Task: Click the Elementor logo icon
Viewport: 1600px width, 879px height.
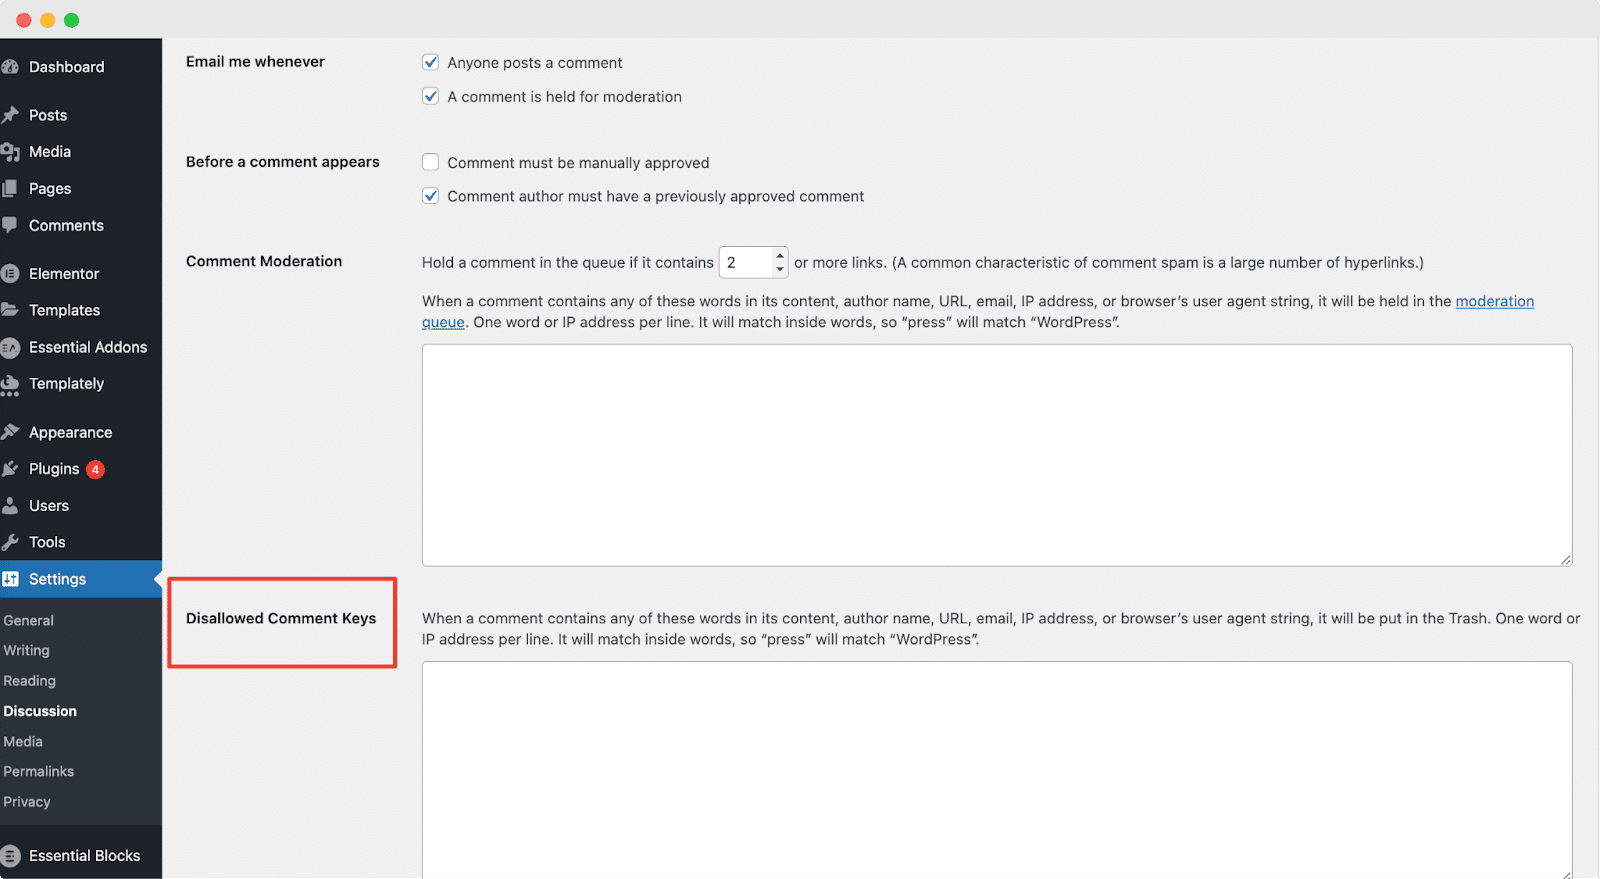Action: (x=10, y=273)
